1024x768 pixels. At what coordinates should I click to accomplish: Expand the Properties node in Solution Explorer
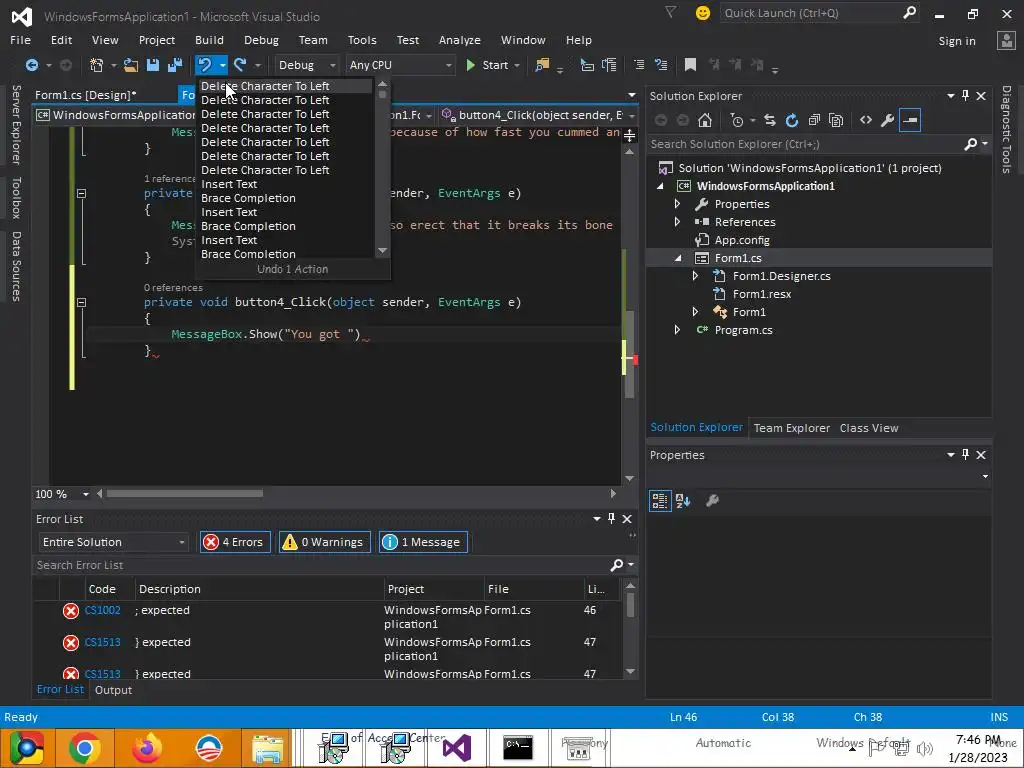pyautogui.click(x=677, y=204)
